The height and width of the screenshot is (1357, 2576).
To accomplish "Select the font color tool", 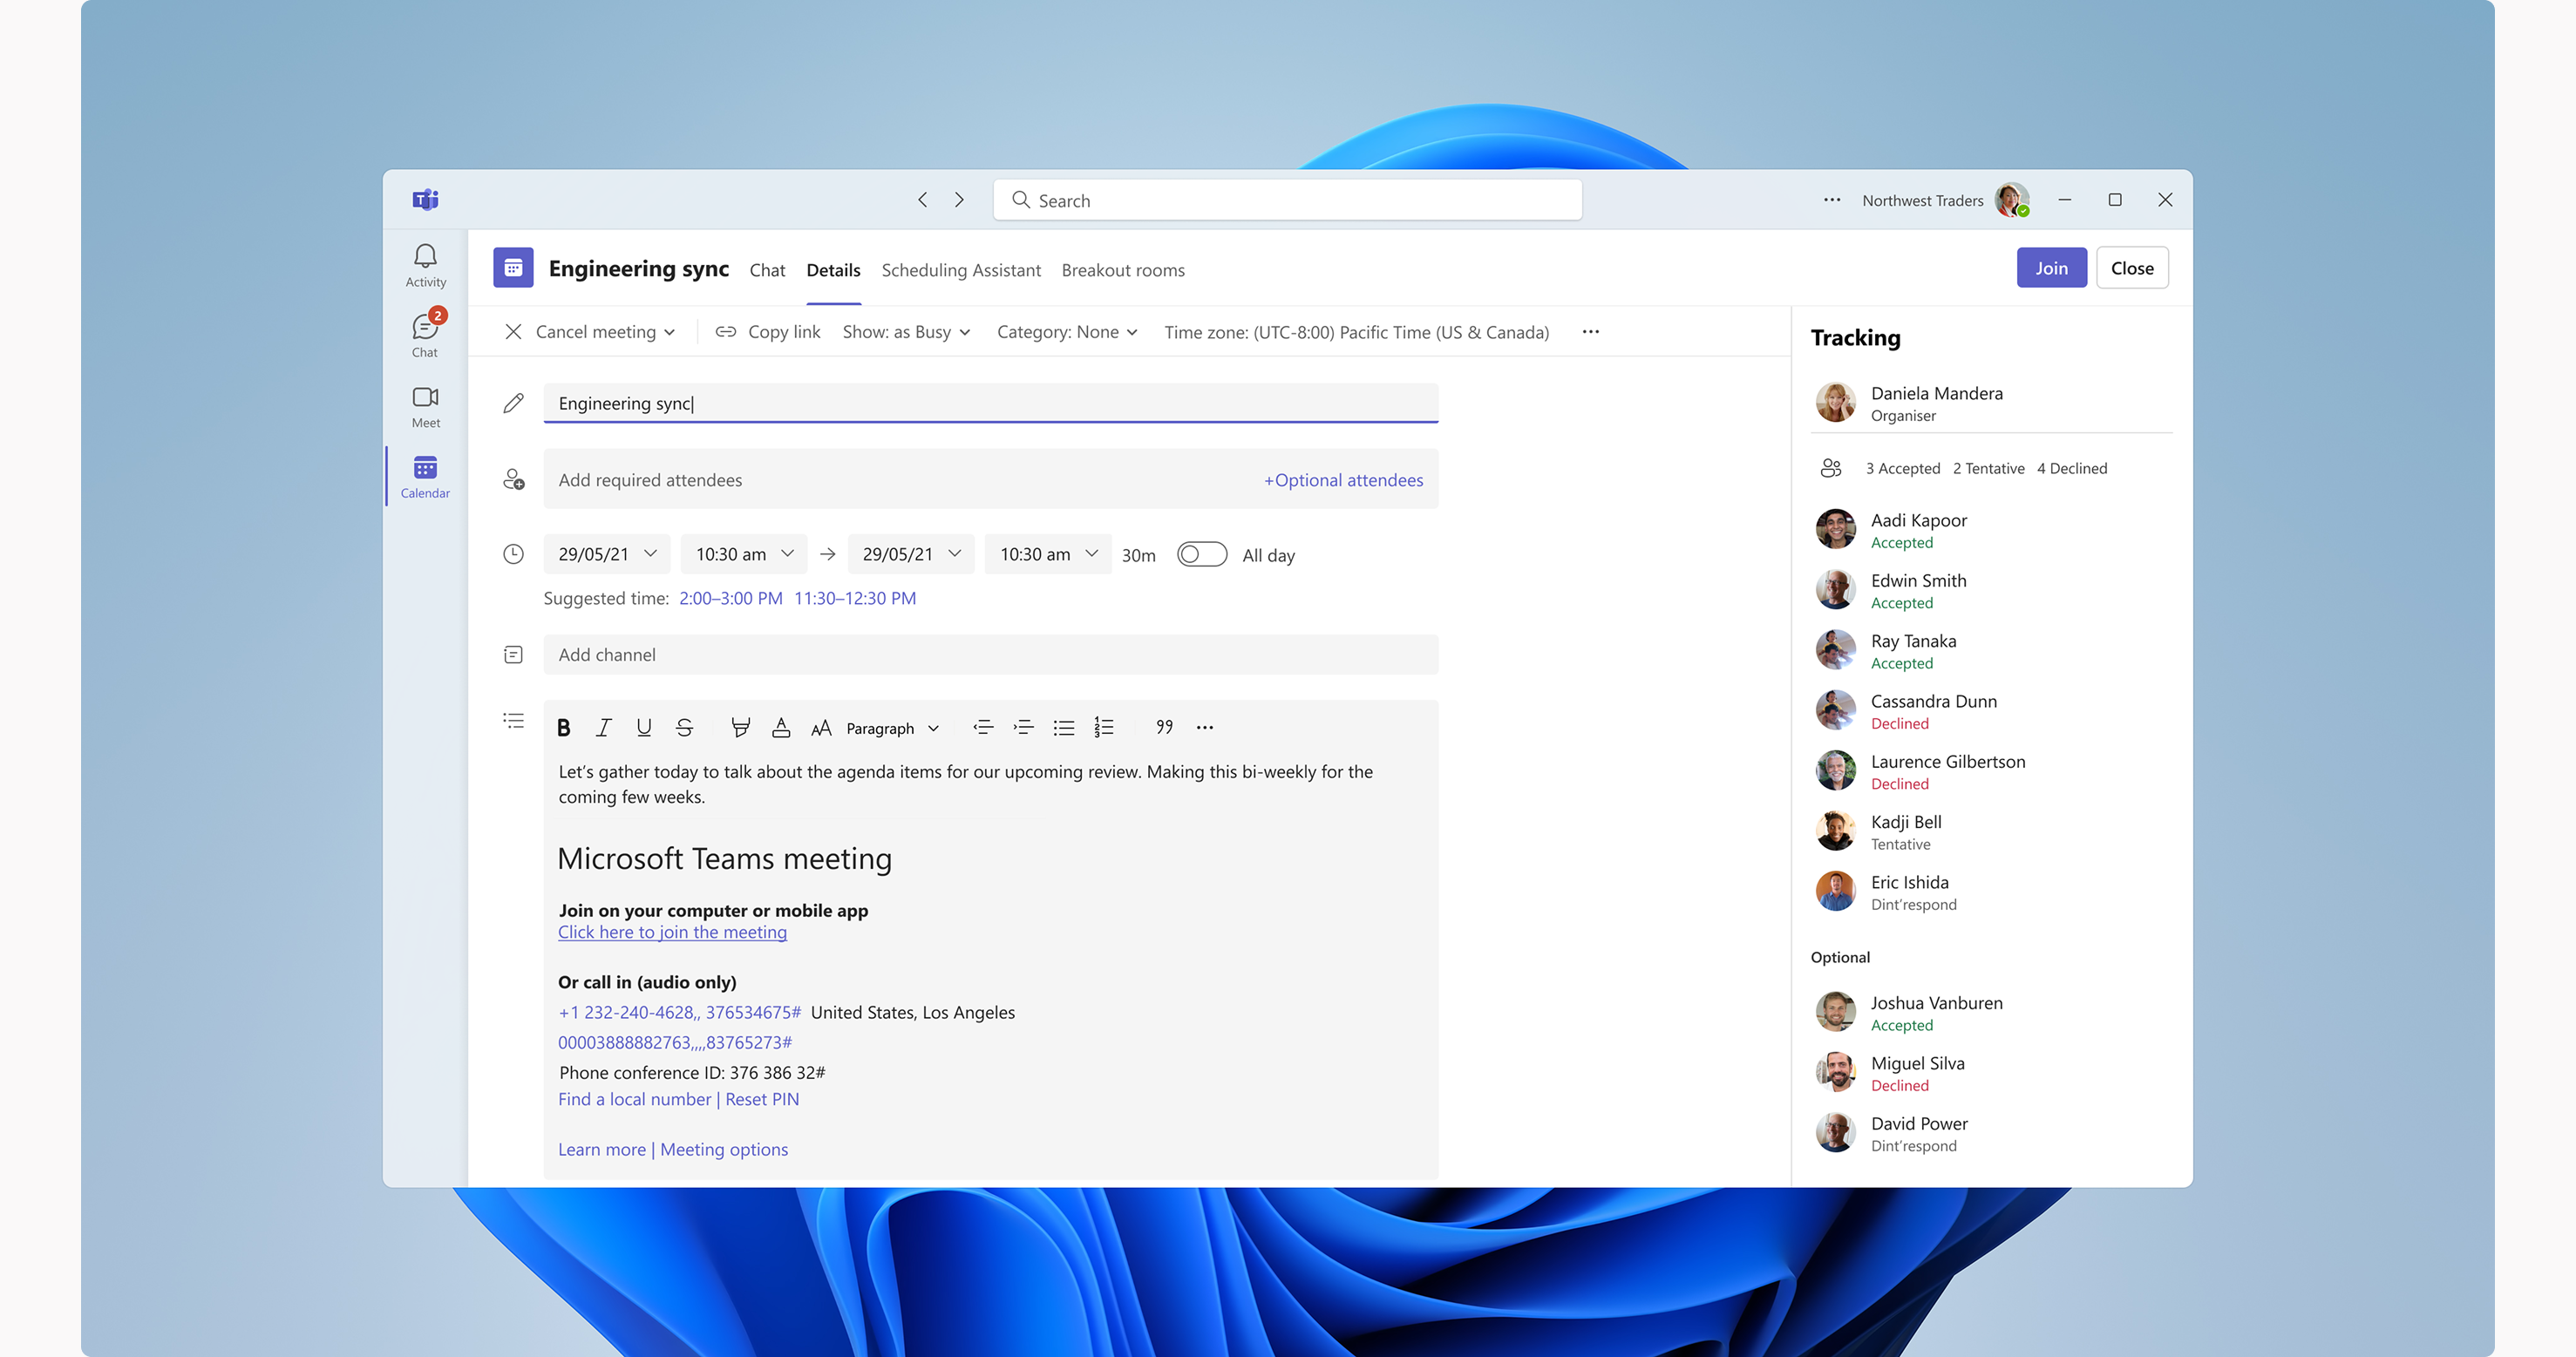I will point(781,728).
